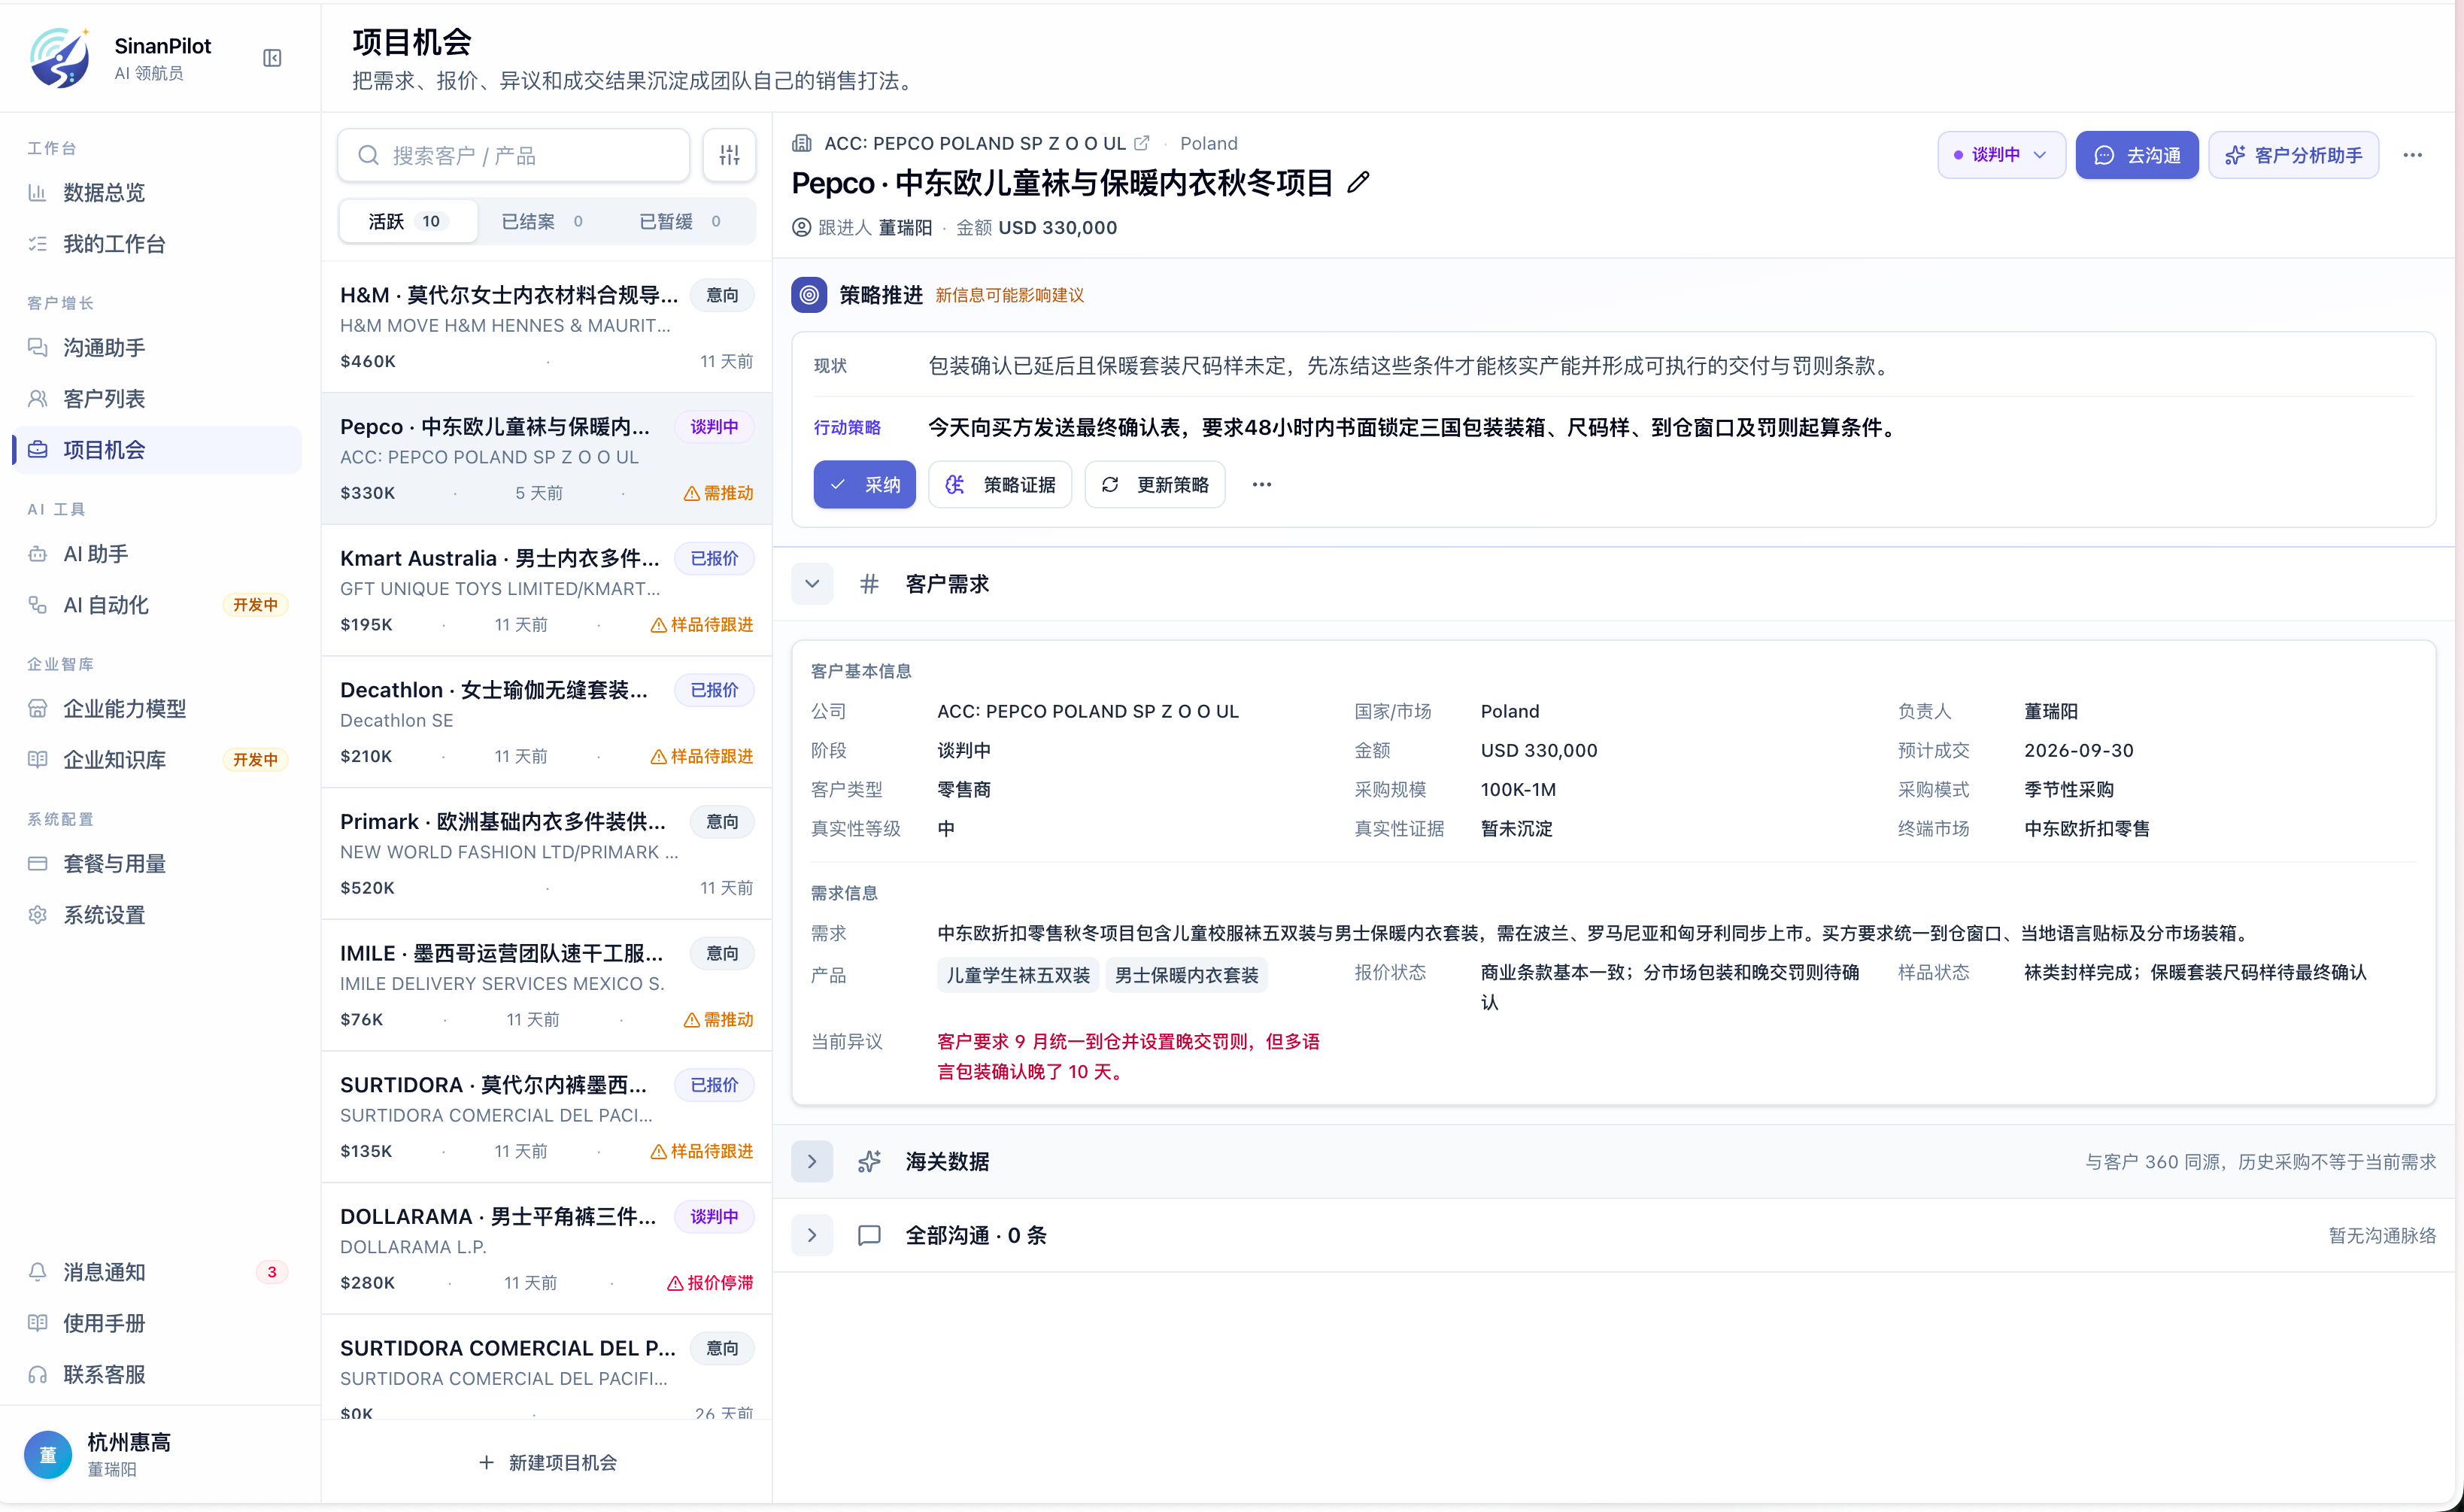Click the 已报价 tag on Decathlon card
2464x1512 pixels.
[x=714, y=690]
